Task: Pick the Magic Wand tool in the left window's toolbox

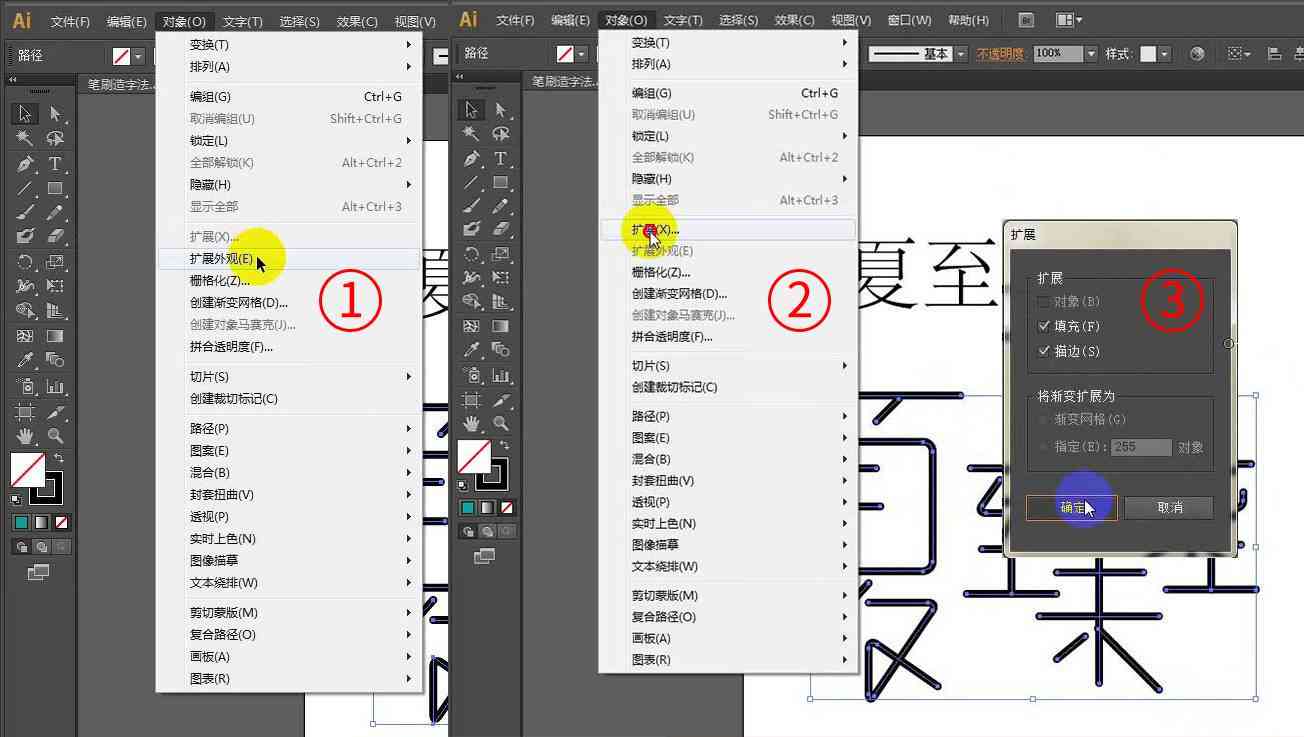Action: tap(25, 138)
